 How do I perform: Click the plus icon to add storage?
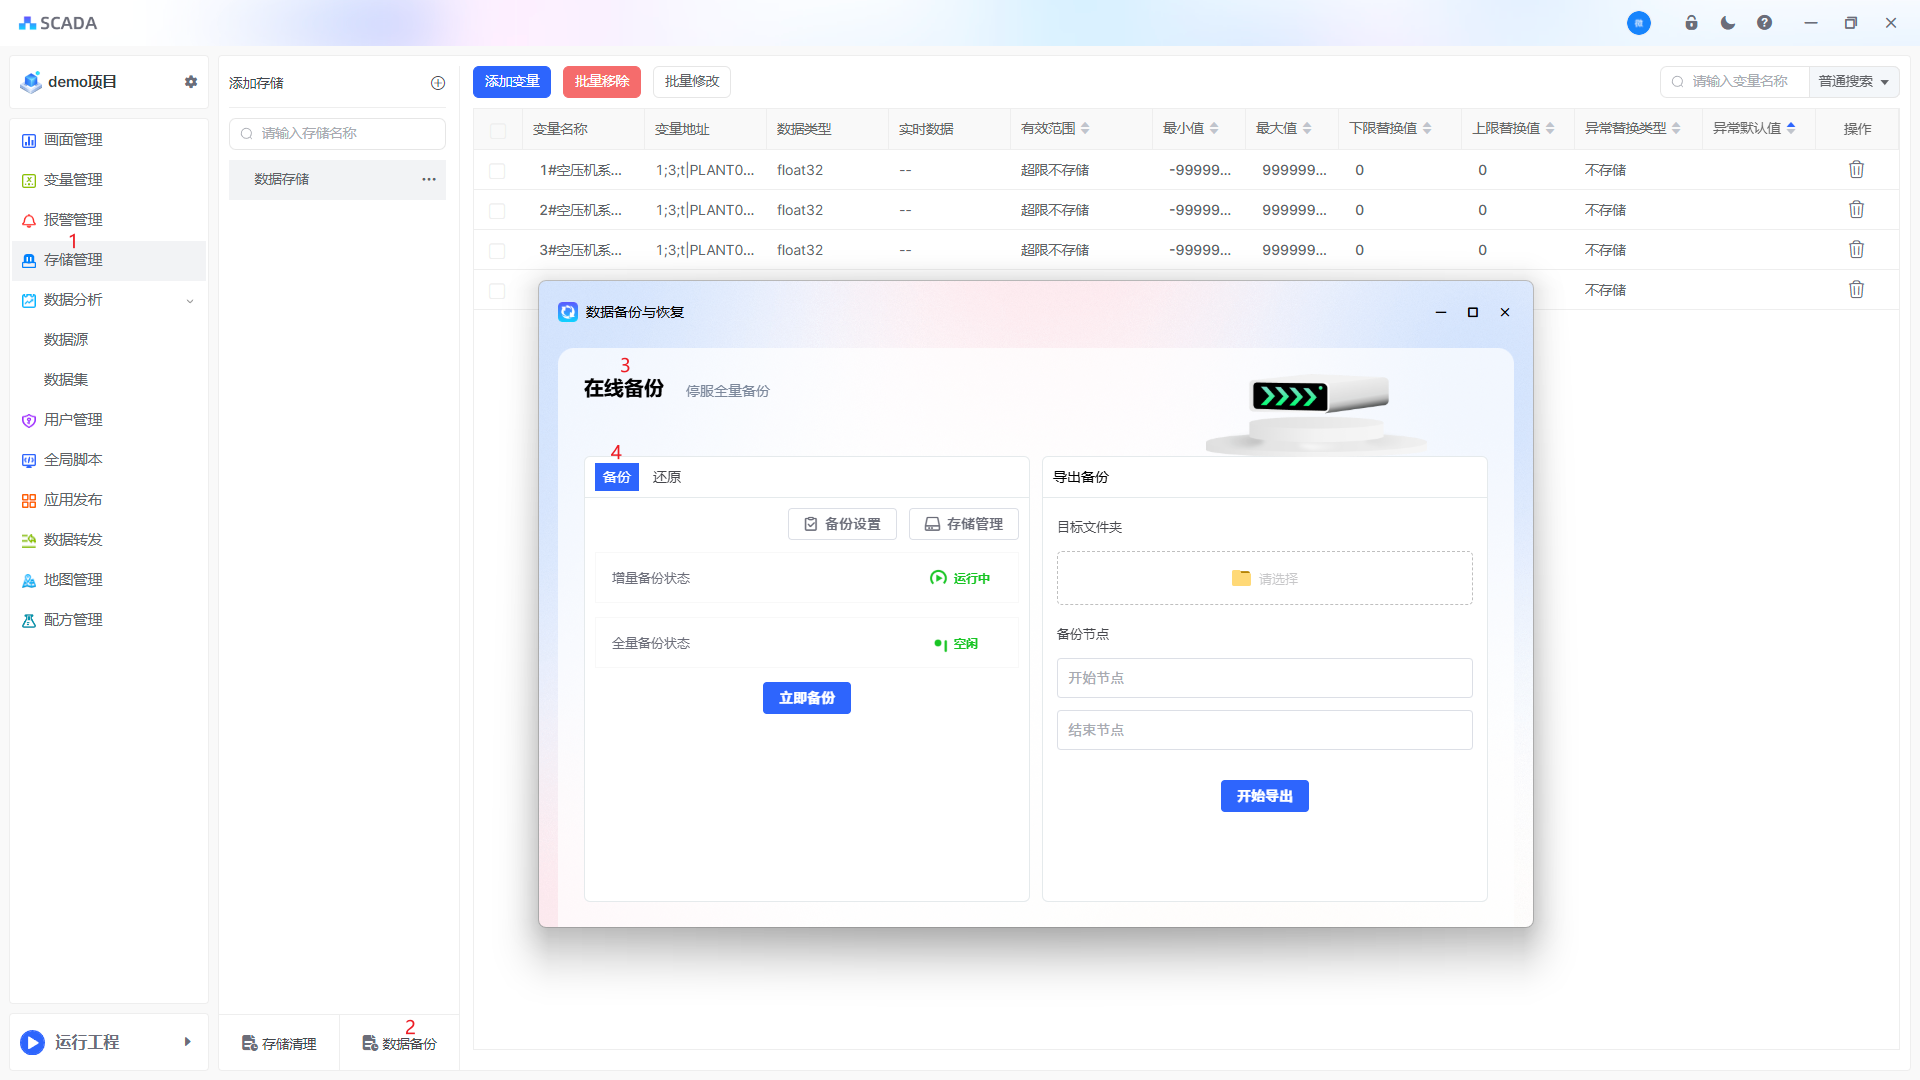438,83
